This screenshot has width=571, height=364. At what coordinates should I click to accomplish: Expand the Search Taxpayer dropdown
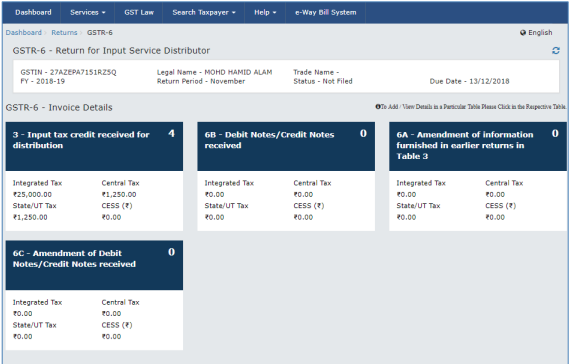click(x=204, y=12)
